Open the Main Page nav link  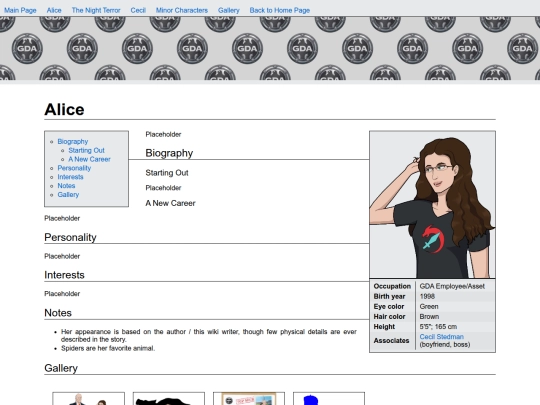[x=20, y=10]
